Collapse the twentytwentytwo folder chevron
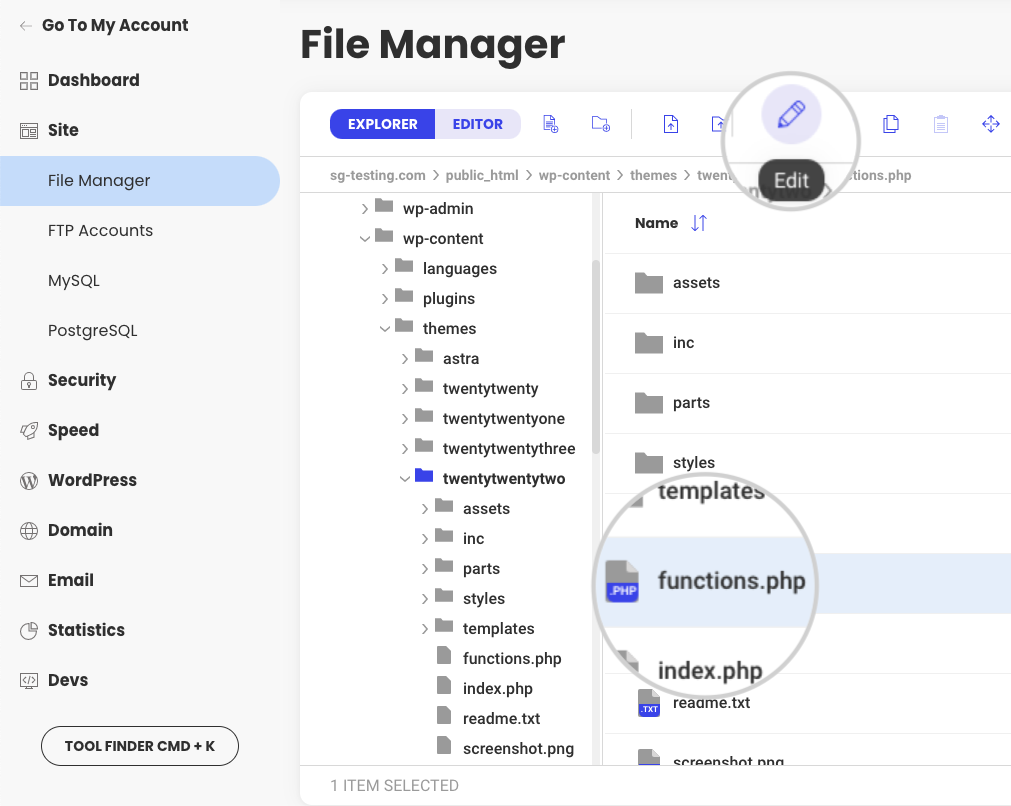This screenshot has width=1011, height=806. pyautogui.click(x=404, y=478)
